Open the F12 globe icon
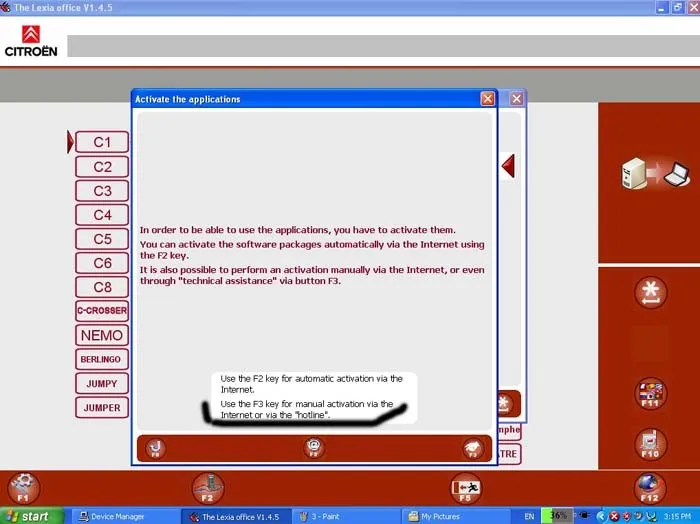 click(x=650, y=488)
